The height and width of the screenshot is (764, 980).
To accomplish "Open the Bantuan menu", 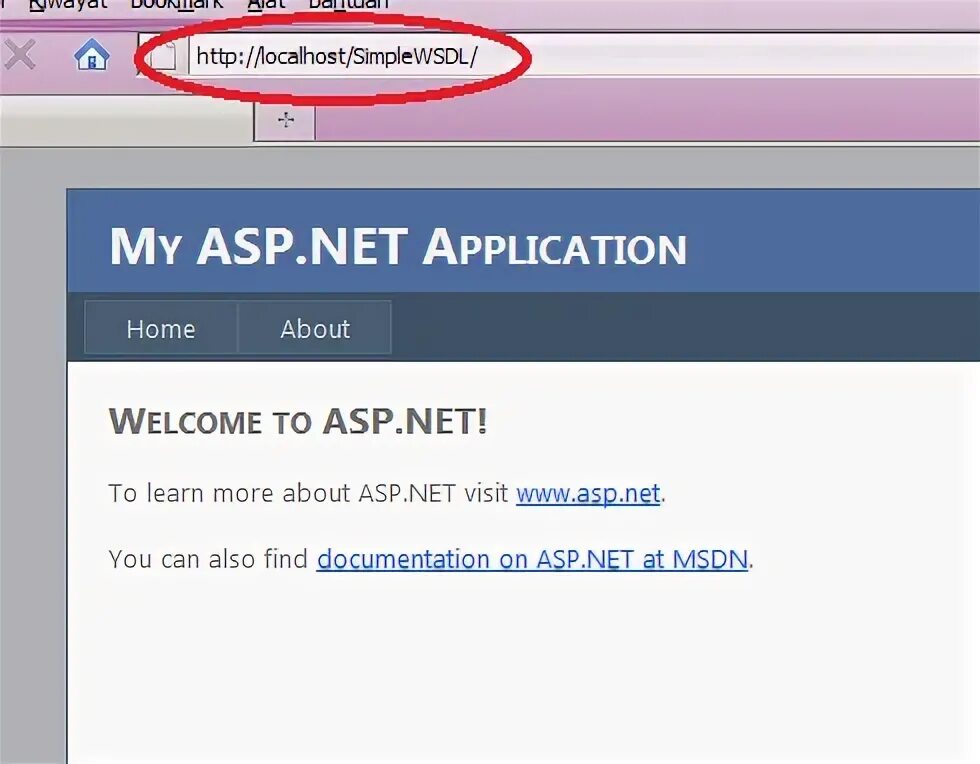I will tap(346, 4).
